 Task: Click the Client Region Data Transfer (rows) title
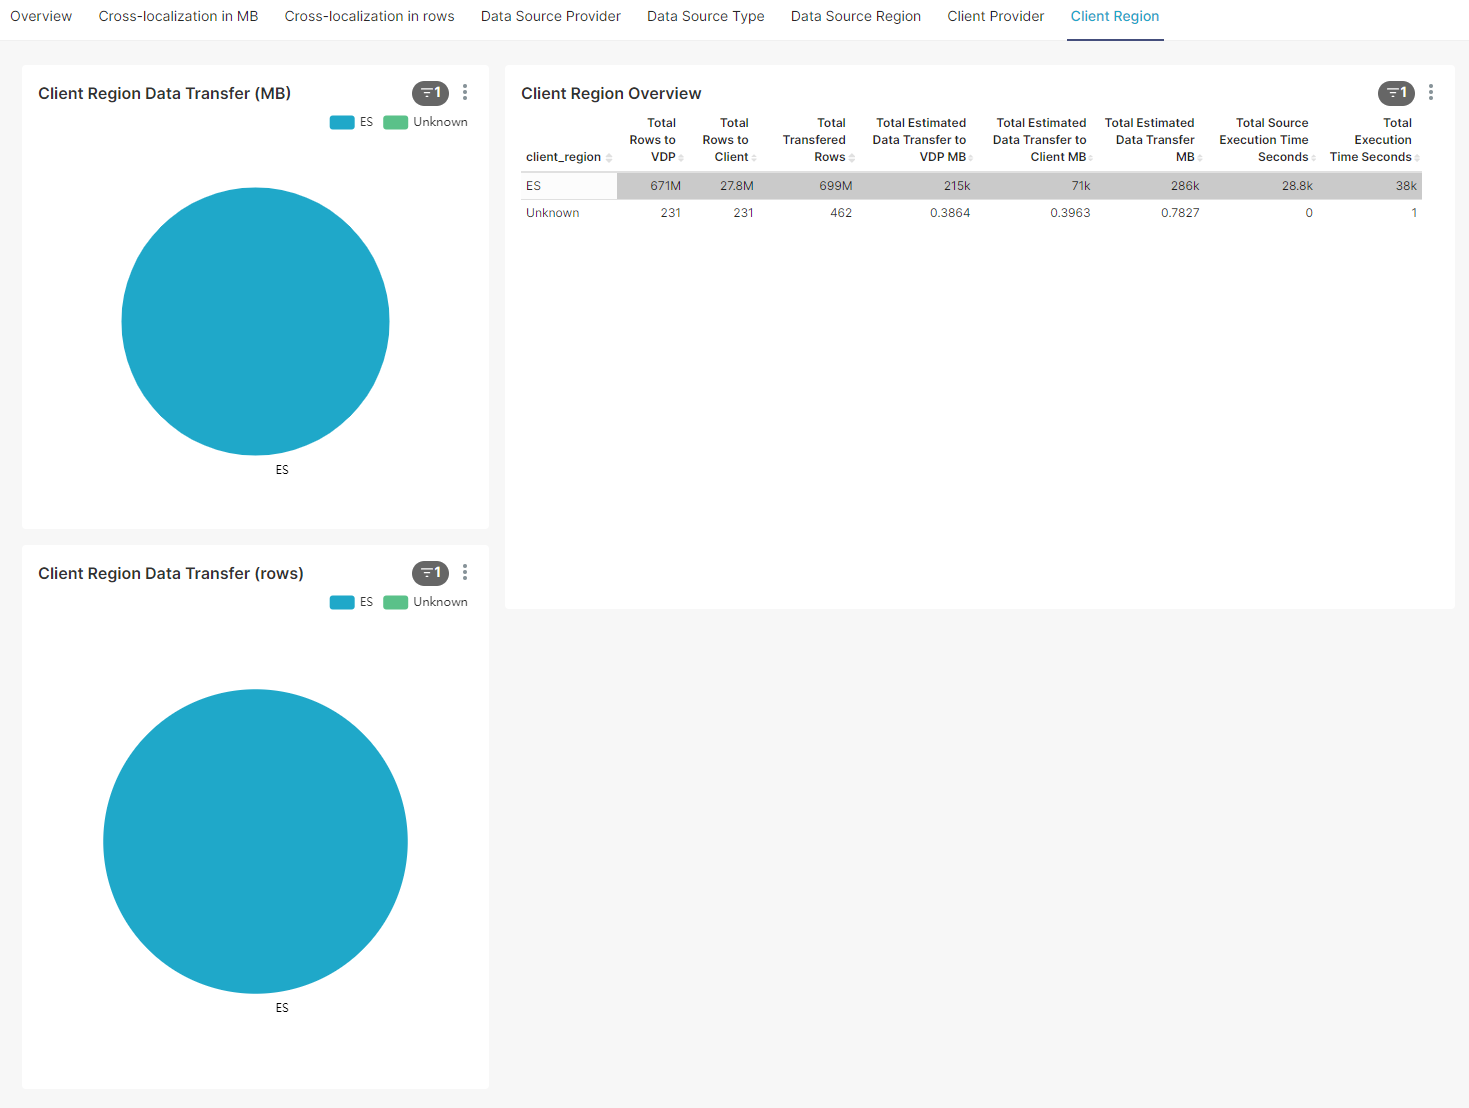coord(171,573)
